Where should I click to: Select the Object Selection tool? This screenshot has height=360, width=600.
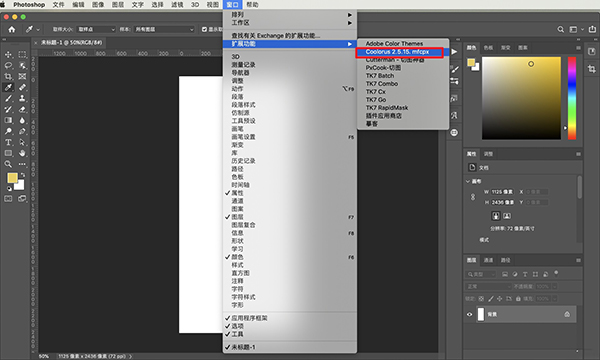(x=22, y=65)
